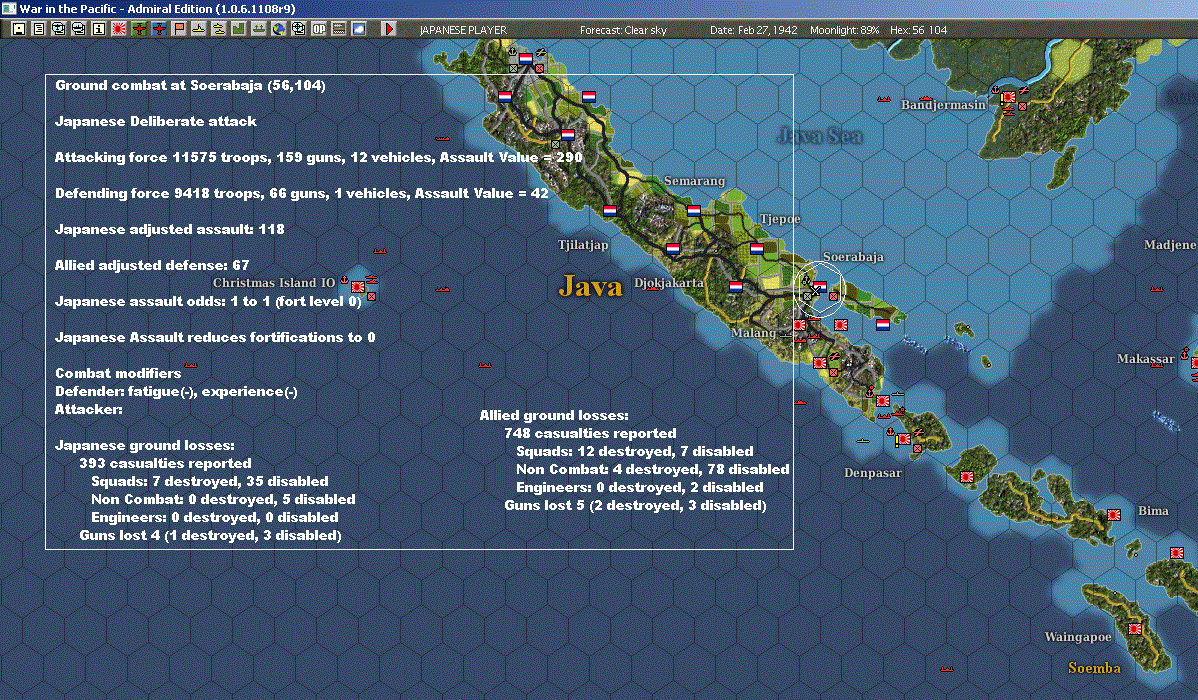The height and width of the screenshot is (700, 1198).
Task: Click the ship with up-arrows toolbar icon
Action: click(258, 29)
